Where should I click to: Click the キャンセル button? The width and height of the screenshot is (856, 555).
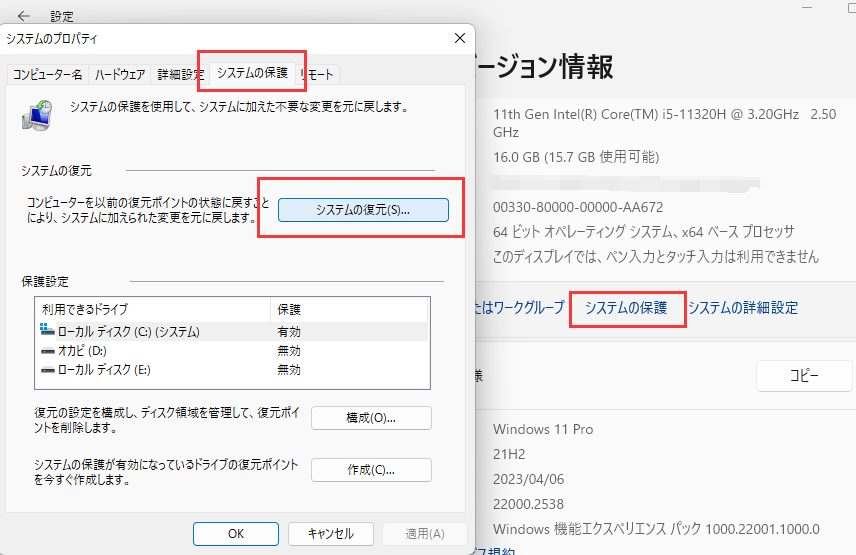[x=331, y=534]
